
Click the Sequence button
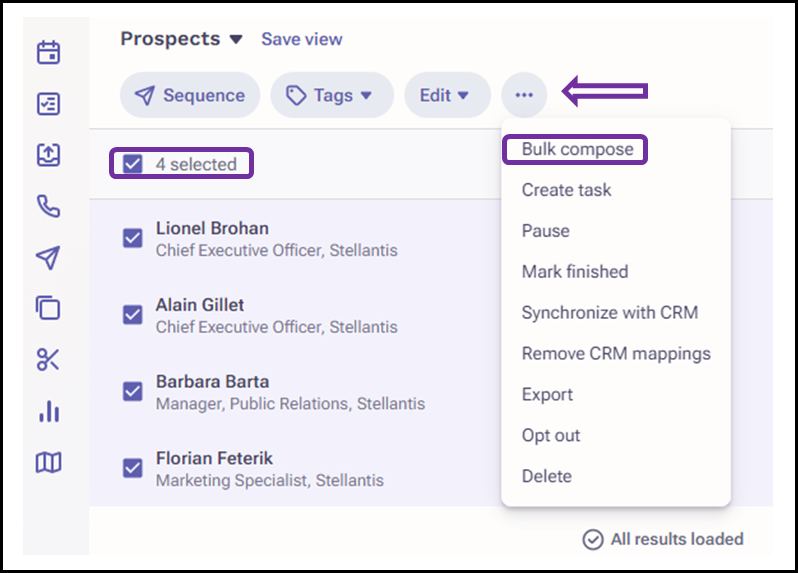[x=190, y=95]
